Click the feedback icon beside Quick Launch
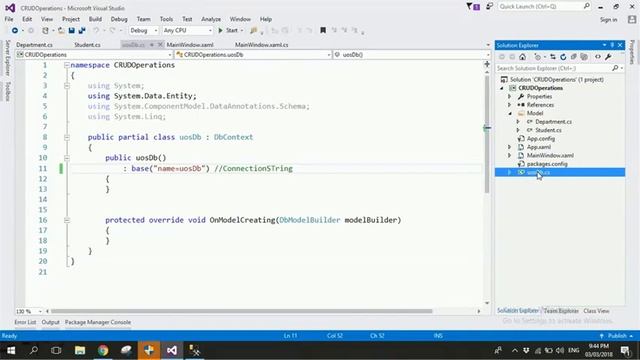The width and height of the screenshot is (640, 360). click(x=489, y=7)
